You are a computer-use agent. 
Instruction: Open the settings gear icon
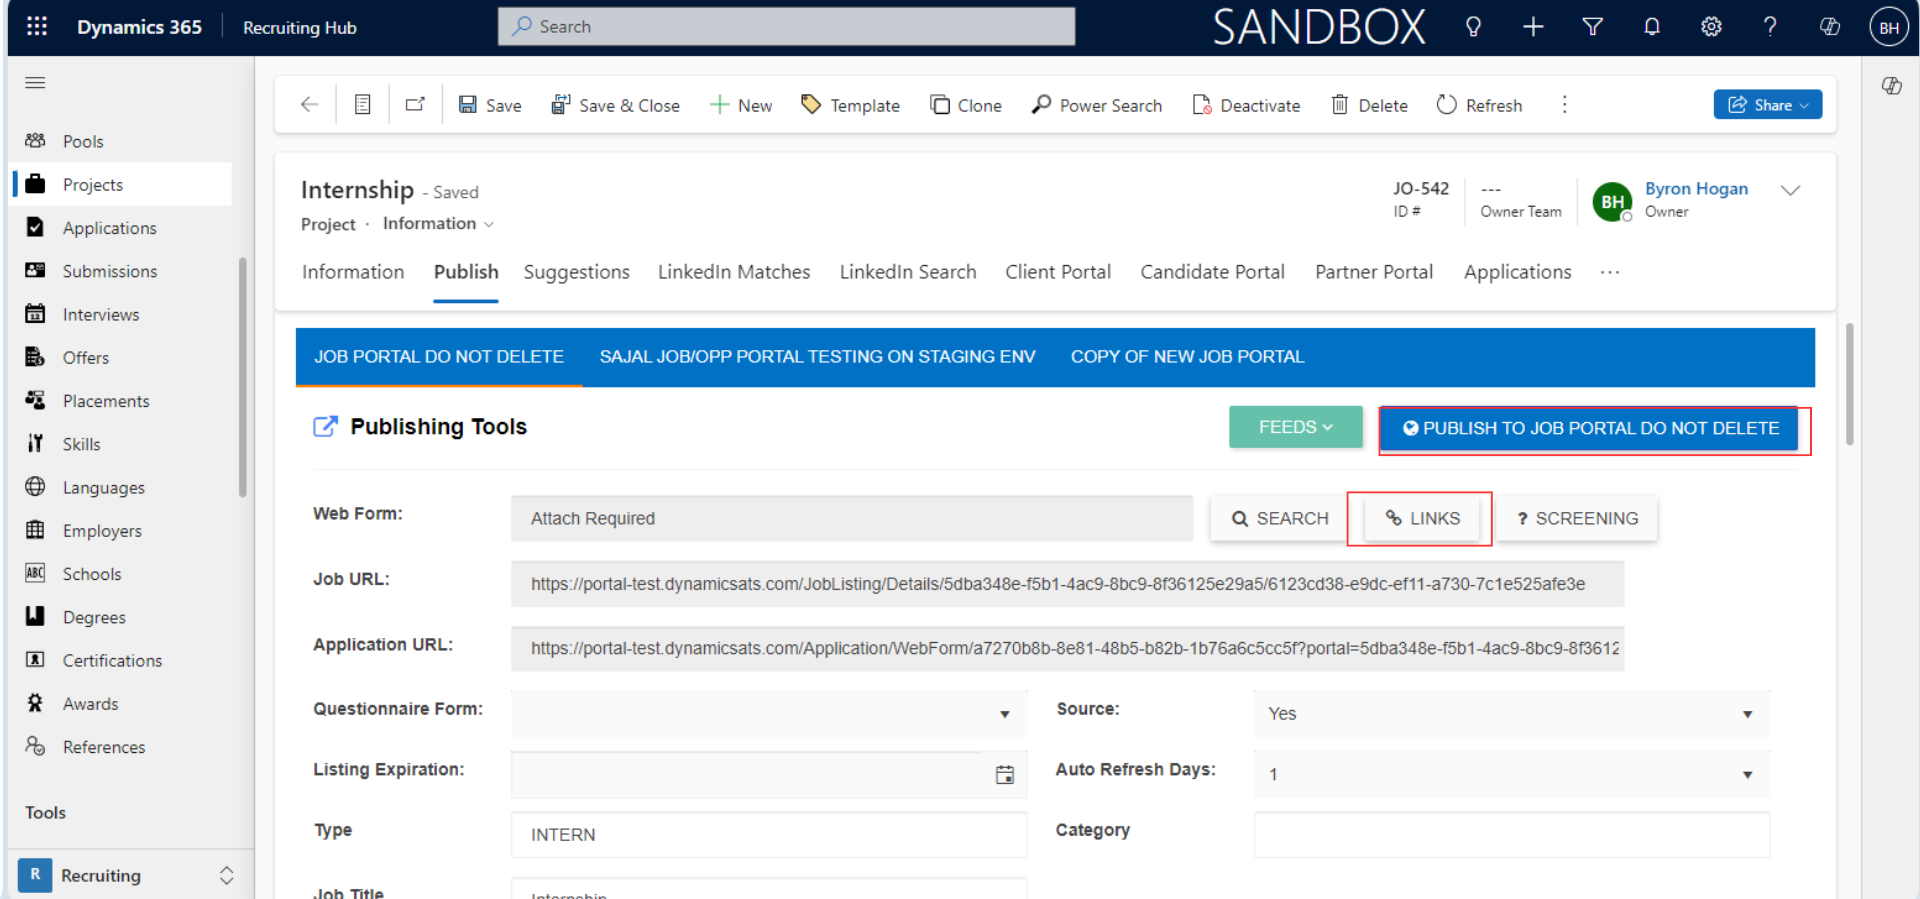point(1711,27)
